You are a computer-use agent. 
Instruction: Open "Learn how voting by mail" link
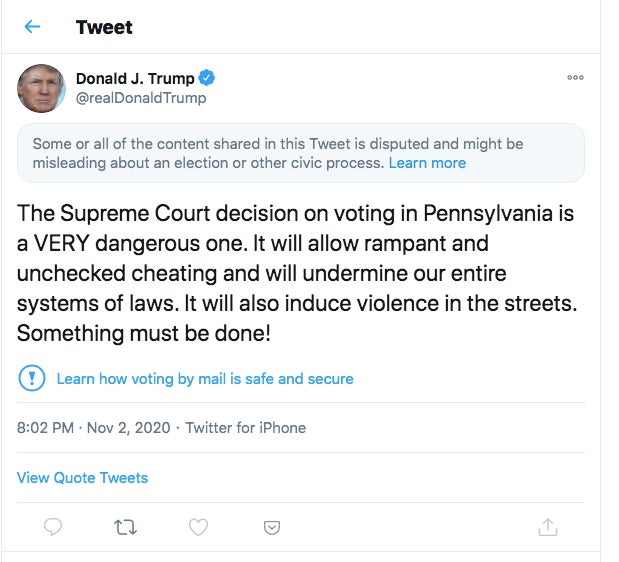tap(205, 379)
